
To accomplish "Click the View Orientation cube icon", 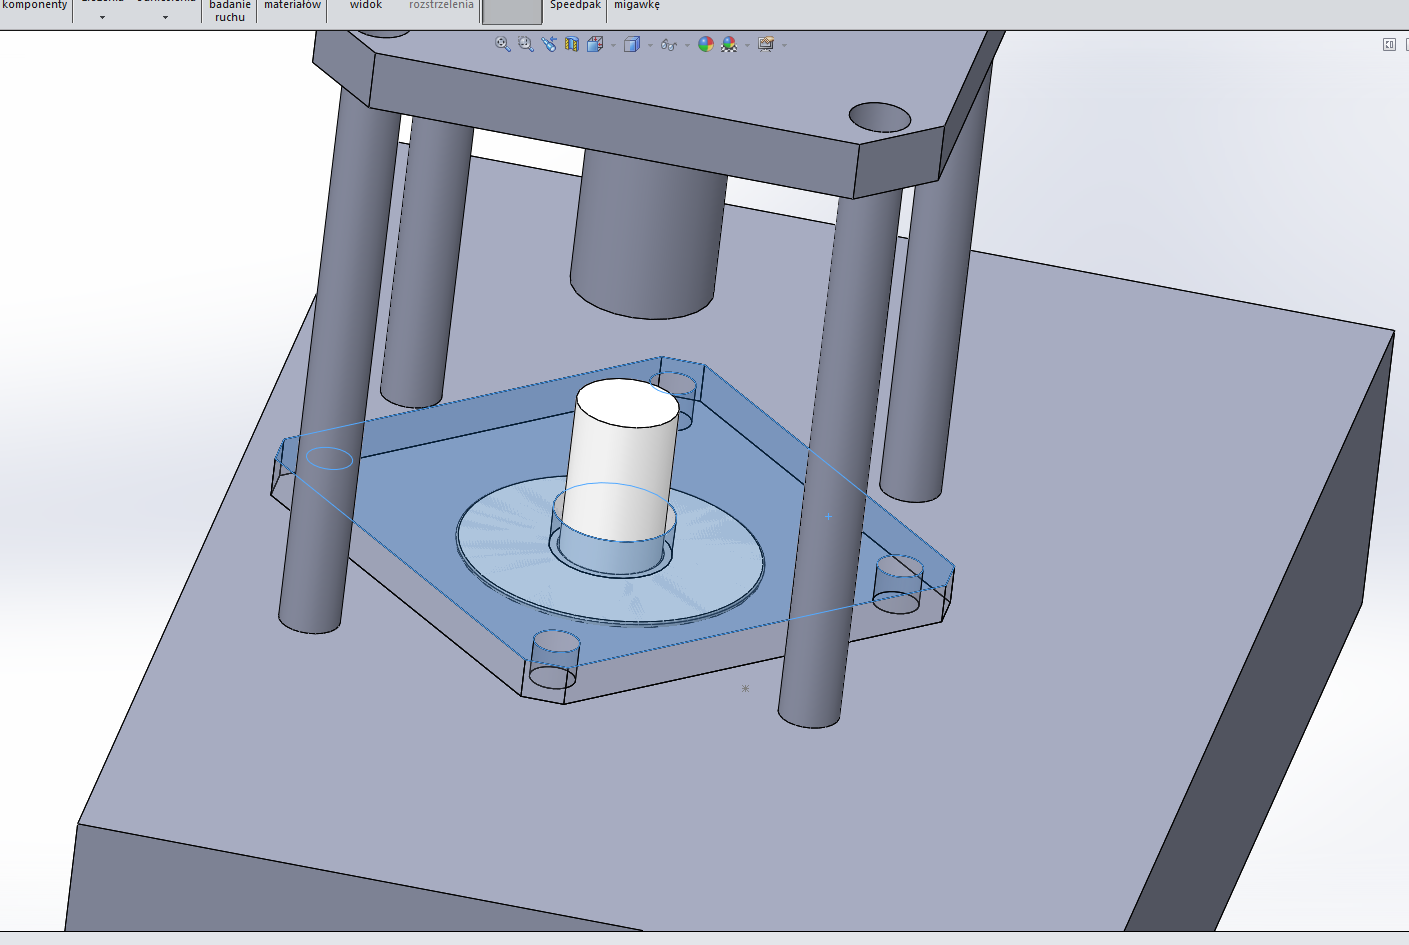I will point(595,44).
